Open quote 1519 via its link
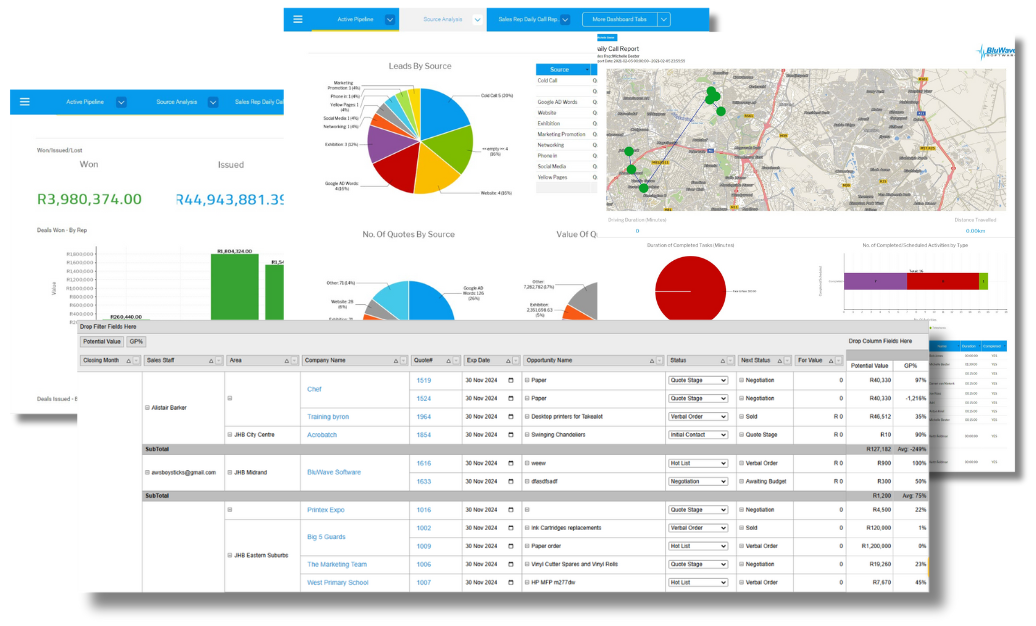1036x626 pixels. click(x=422, y=379)
